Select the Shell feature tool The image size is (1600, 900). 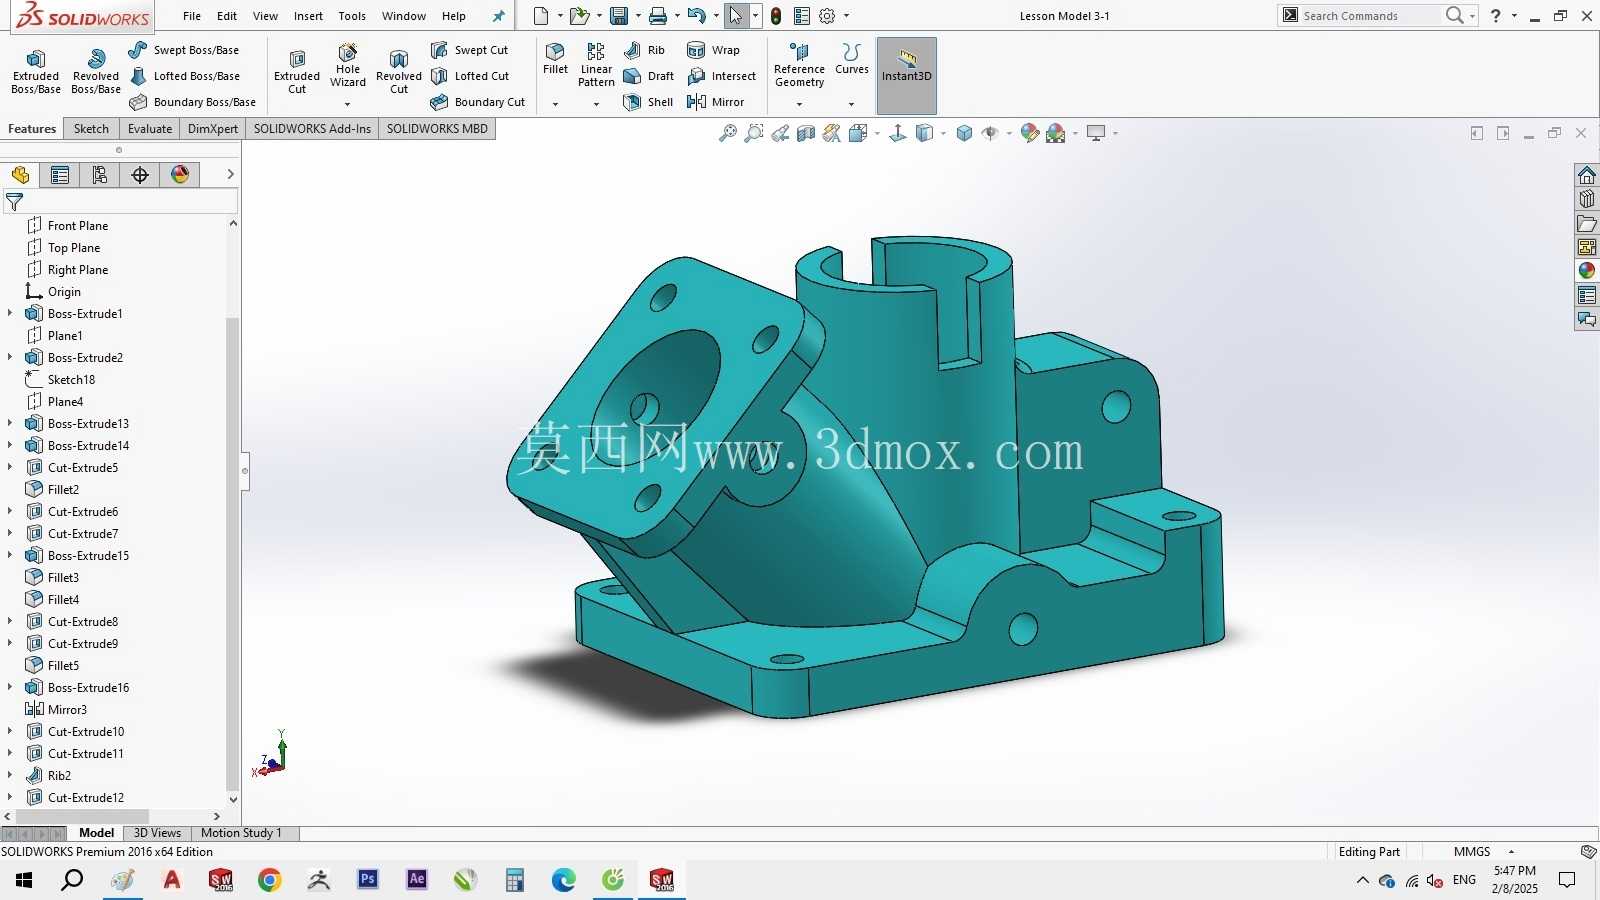648,102
